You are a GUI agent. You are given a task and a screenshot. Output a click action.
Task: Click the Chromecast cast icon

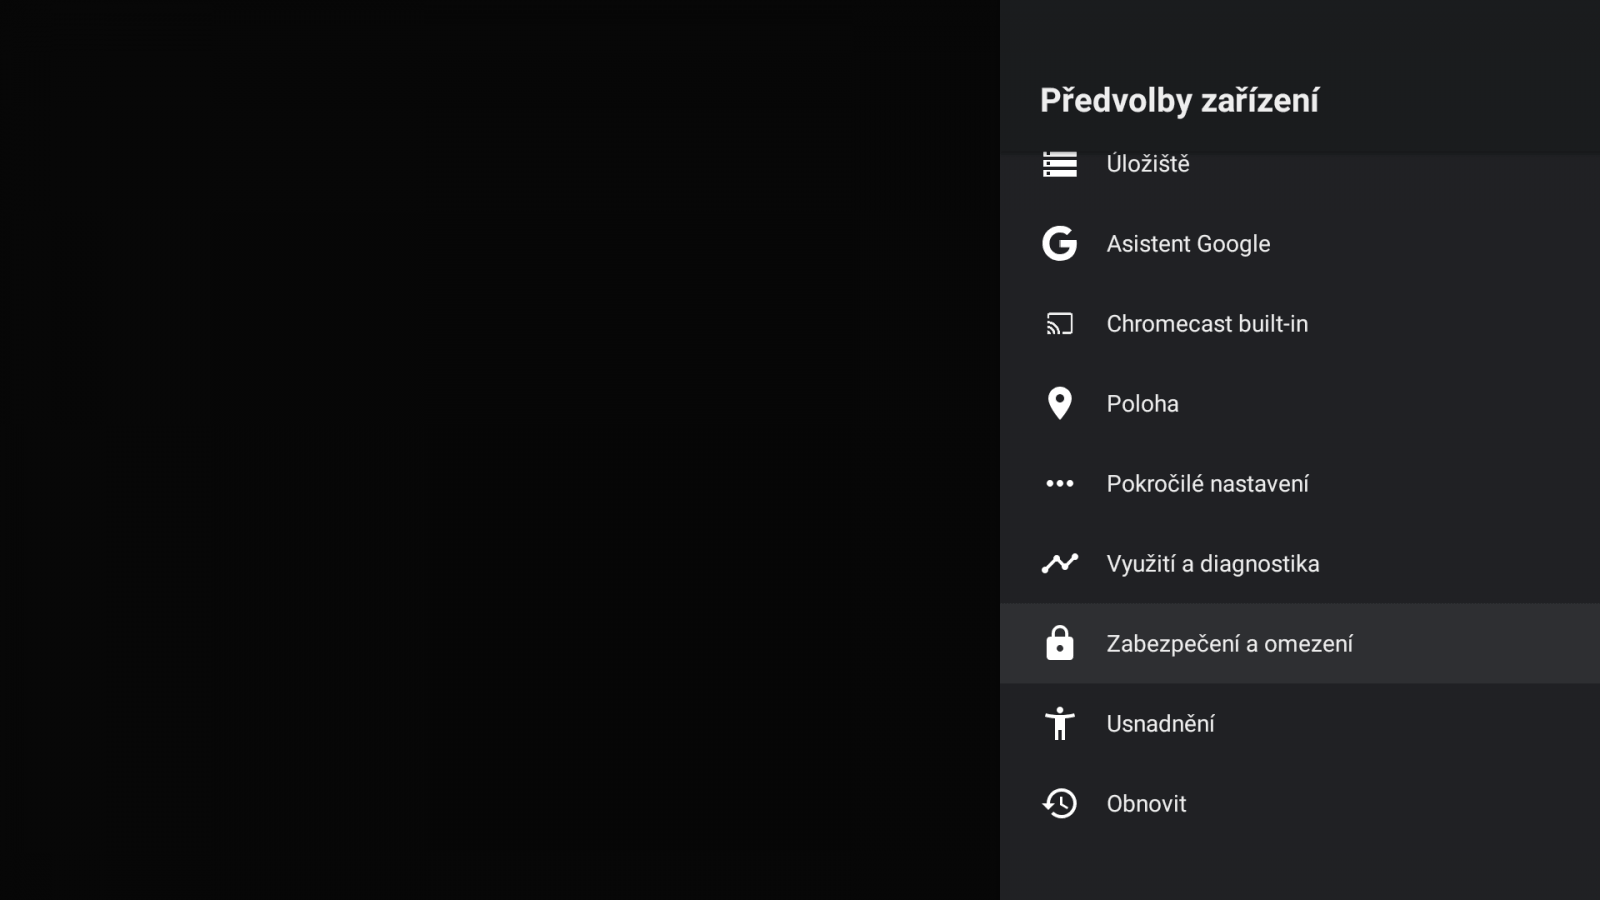(x=1059, y=324)
